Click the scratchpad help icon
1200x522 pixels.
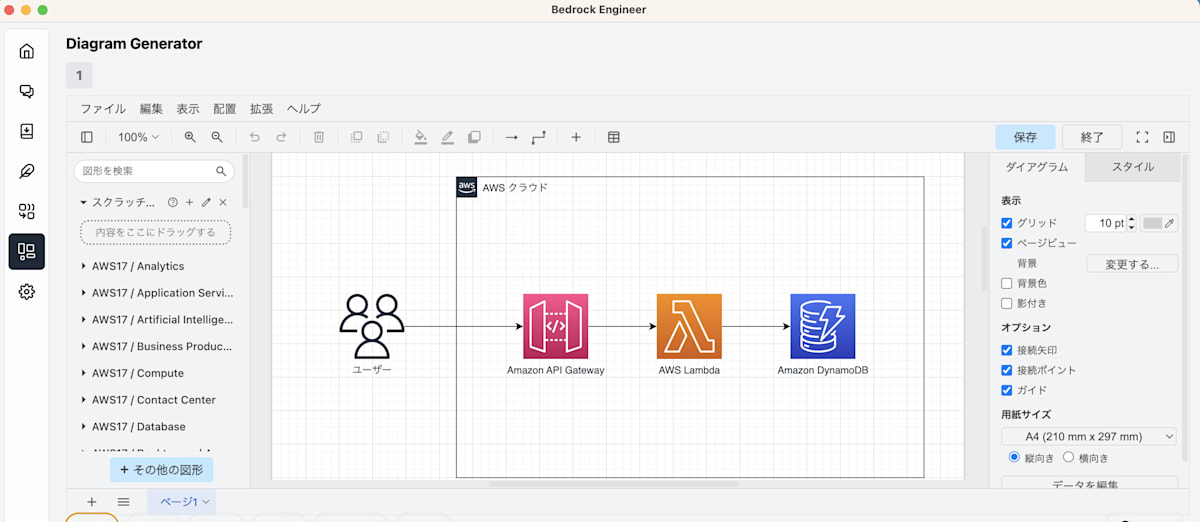(x=173, y=202)
